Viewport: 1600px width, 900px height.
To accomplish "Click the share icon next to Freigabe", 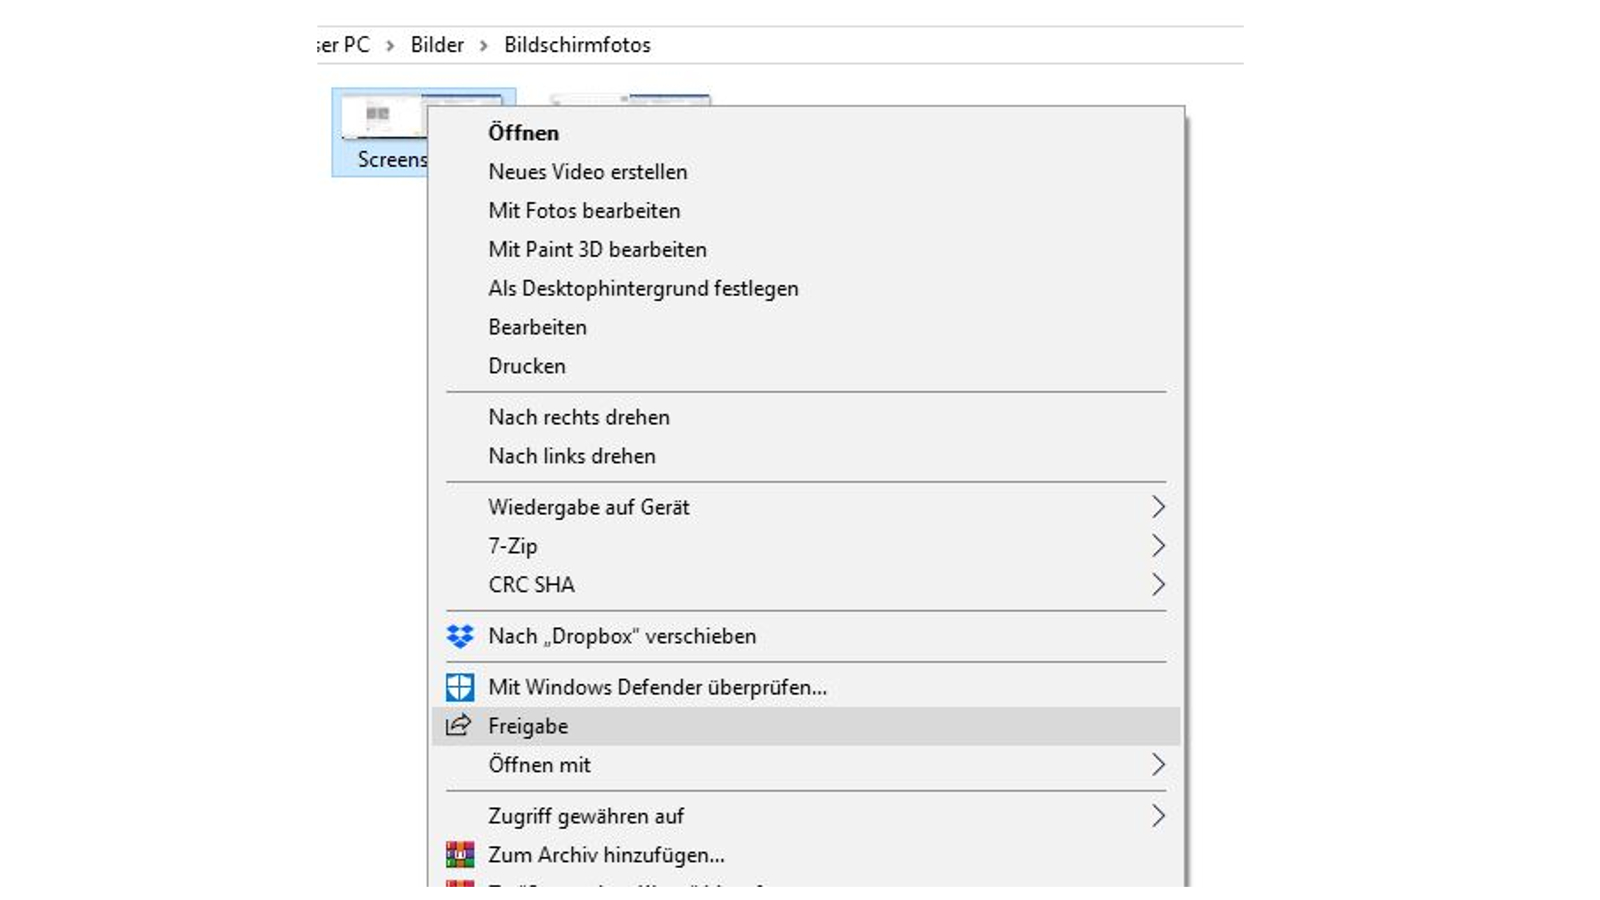I will (459, 726).
